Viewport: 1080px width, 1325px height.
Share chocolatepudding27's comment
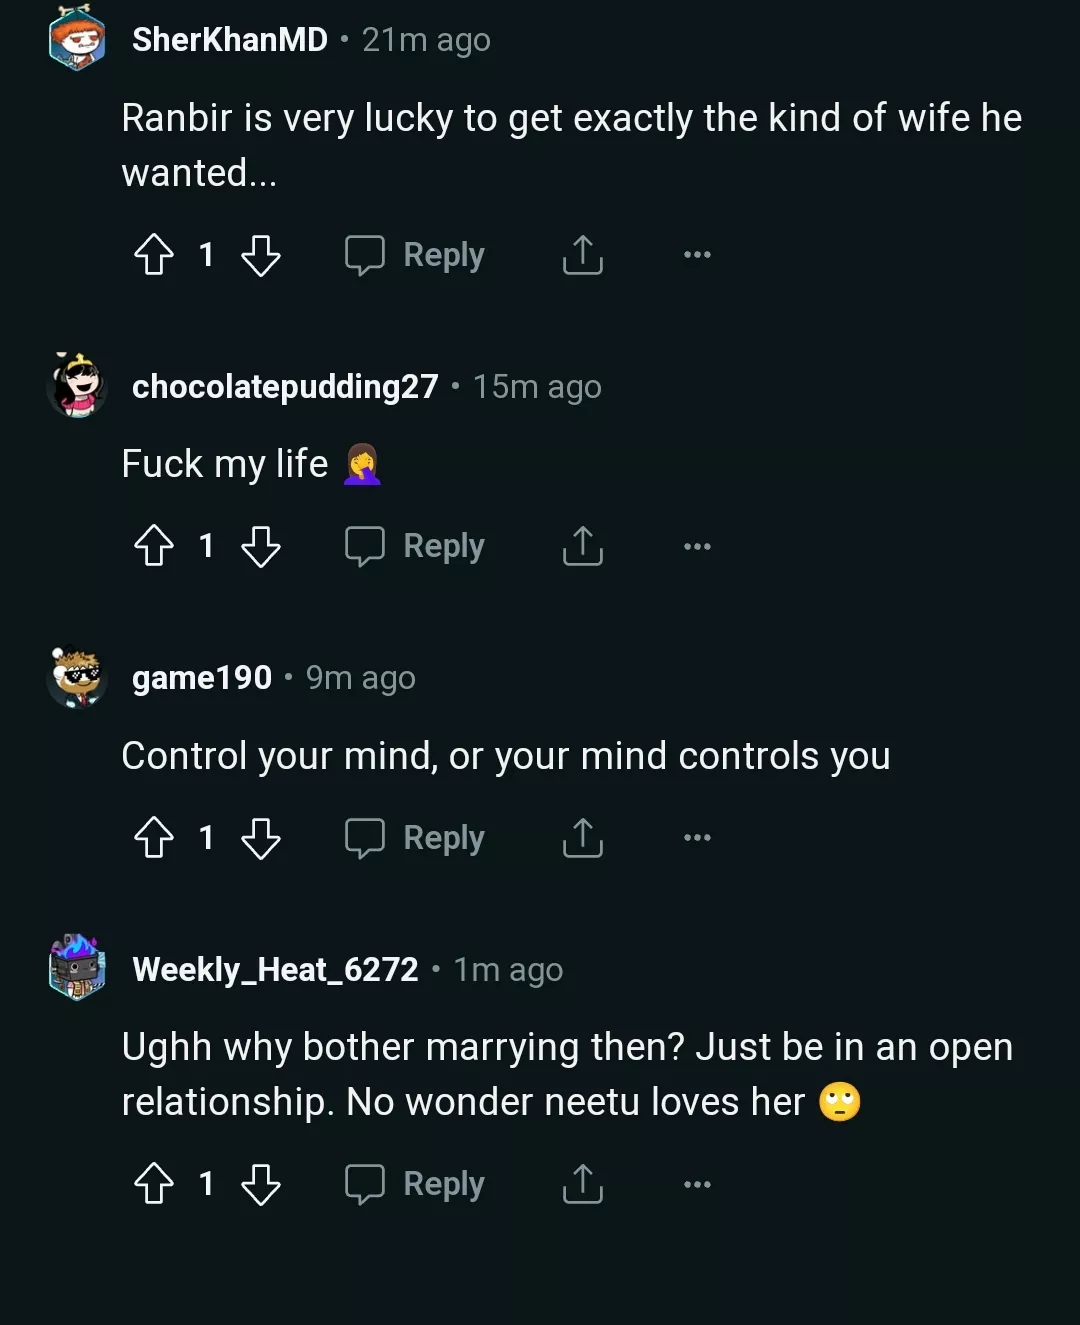tap(582, 547)
